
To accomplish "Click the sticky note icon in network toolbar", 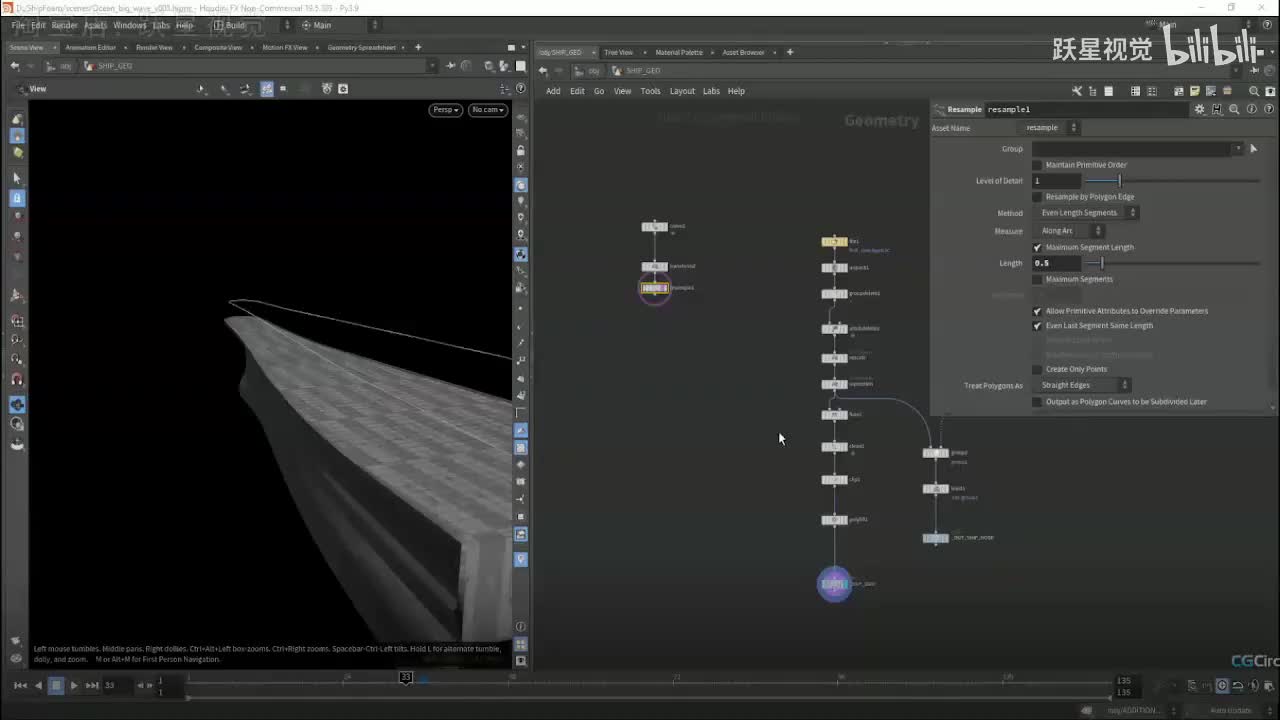I will point(1195,91).
